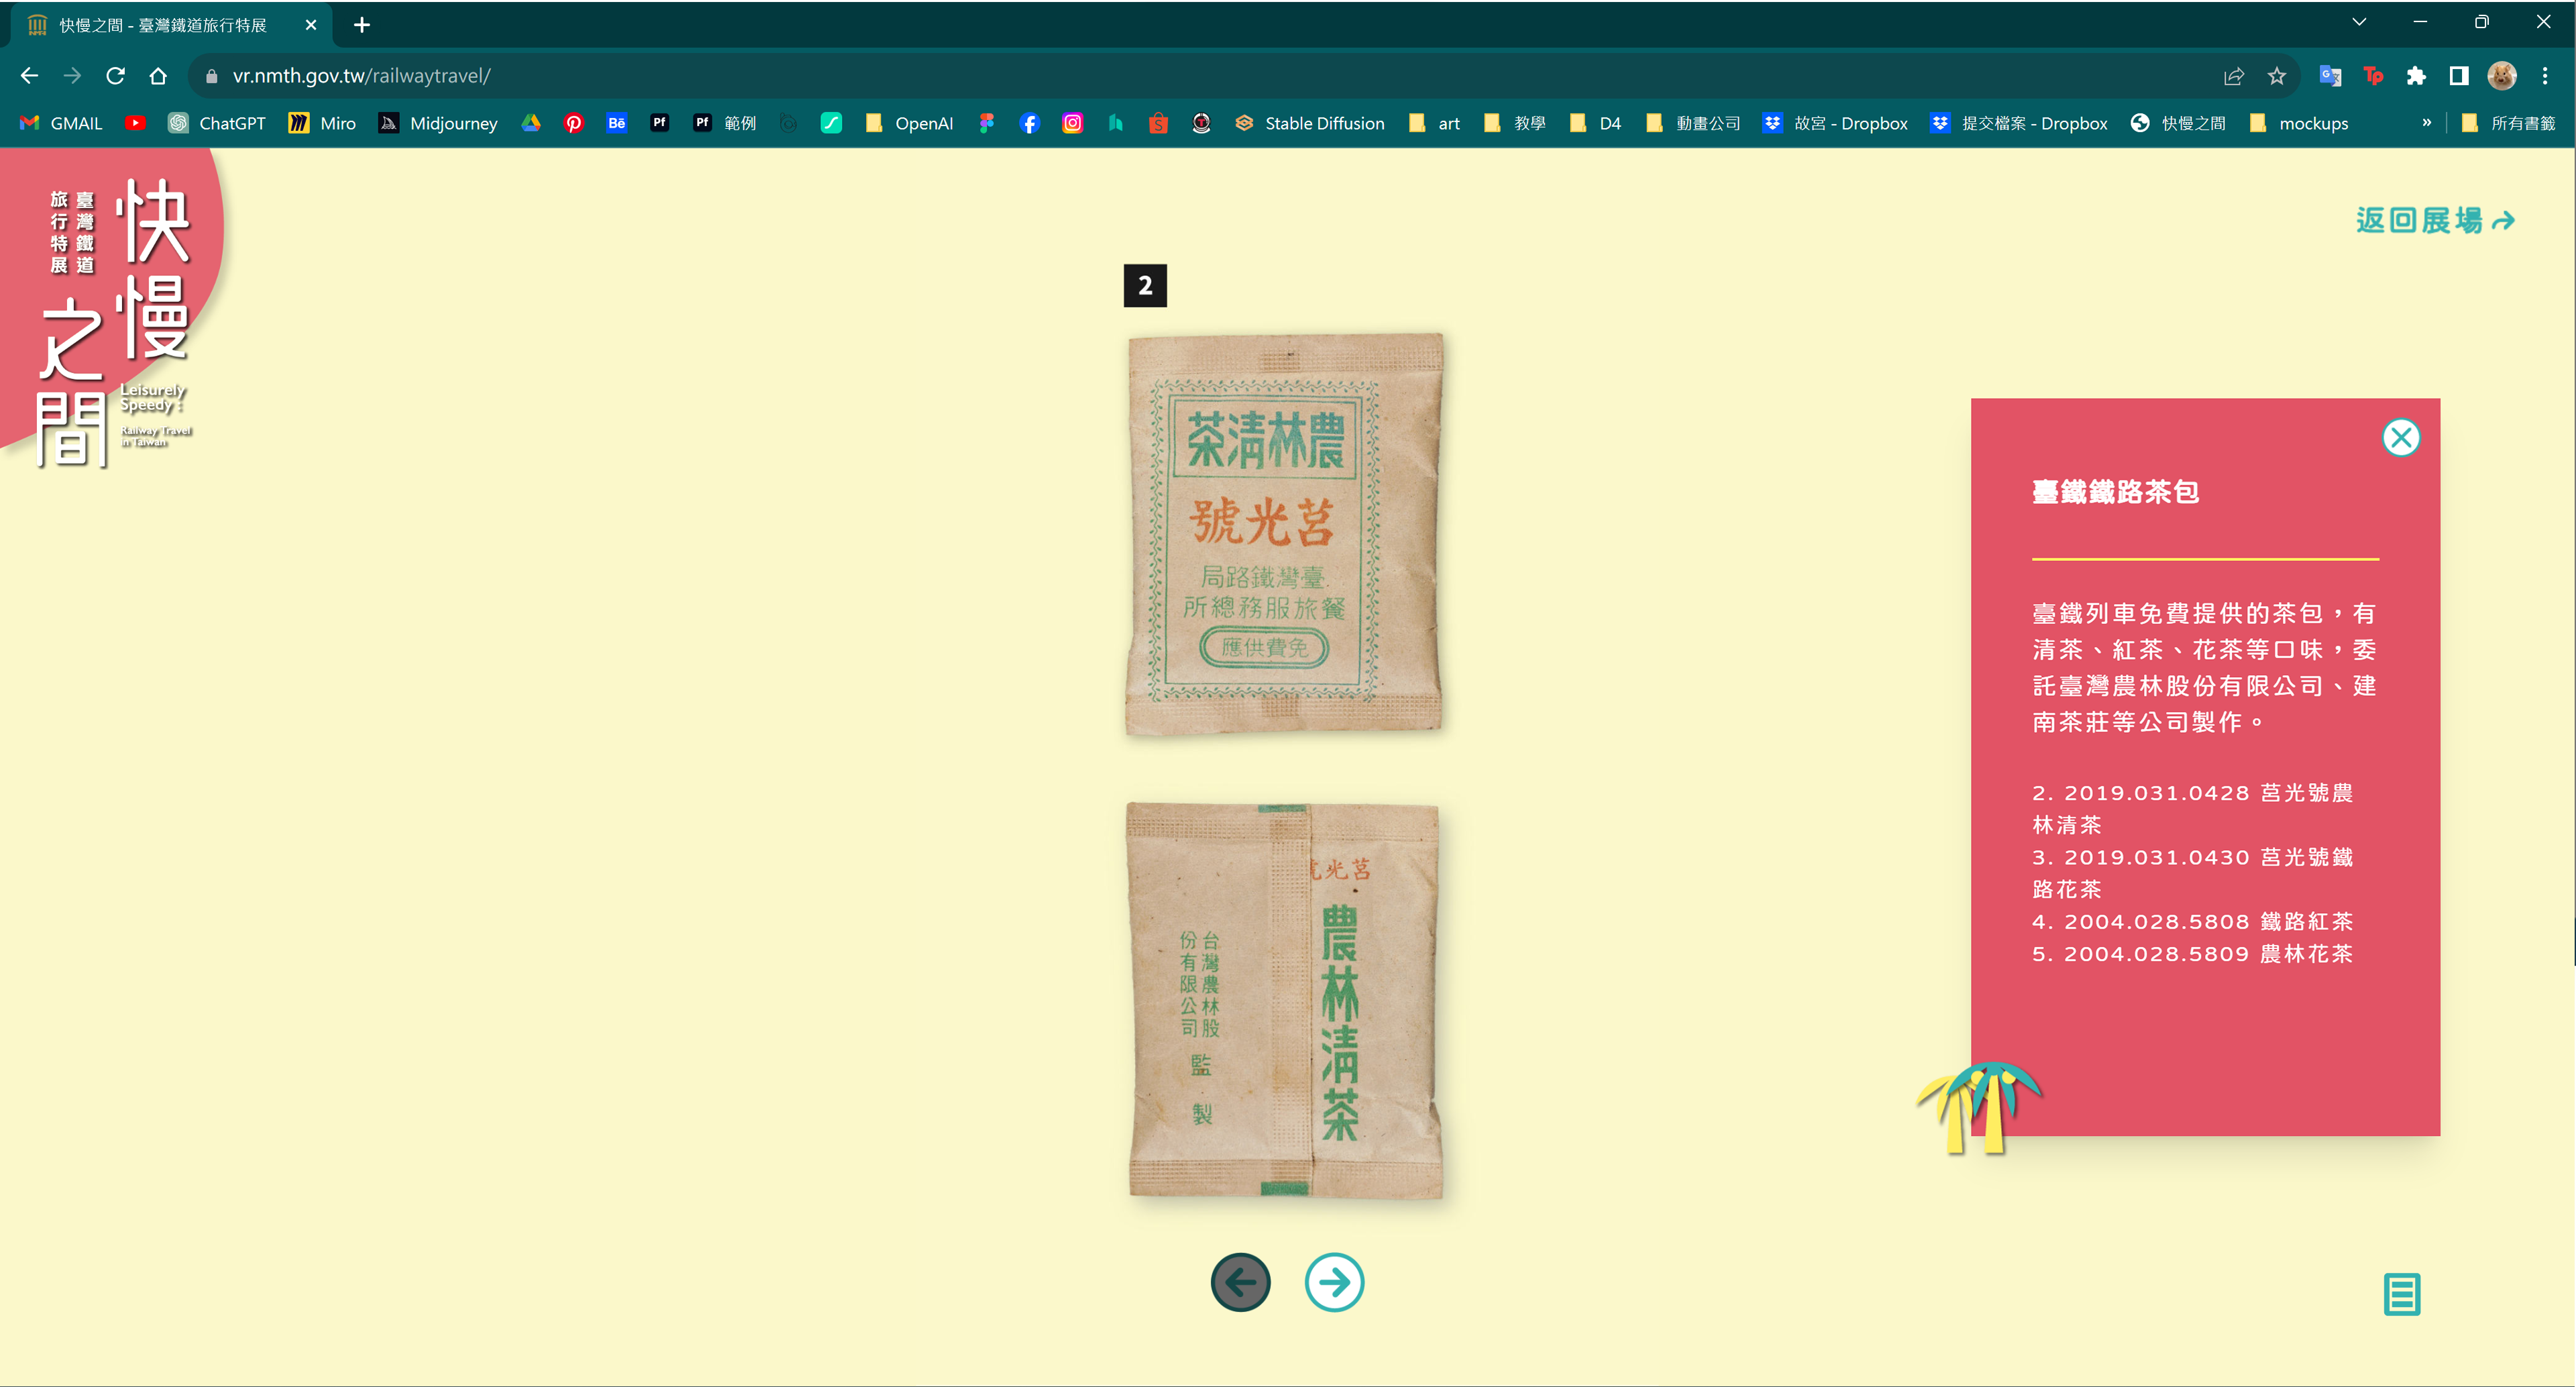Open the Chrome three-dot menu
This screenshot has width=2576, height=1387.
(x=2545, y=76)
